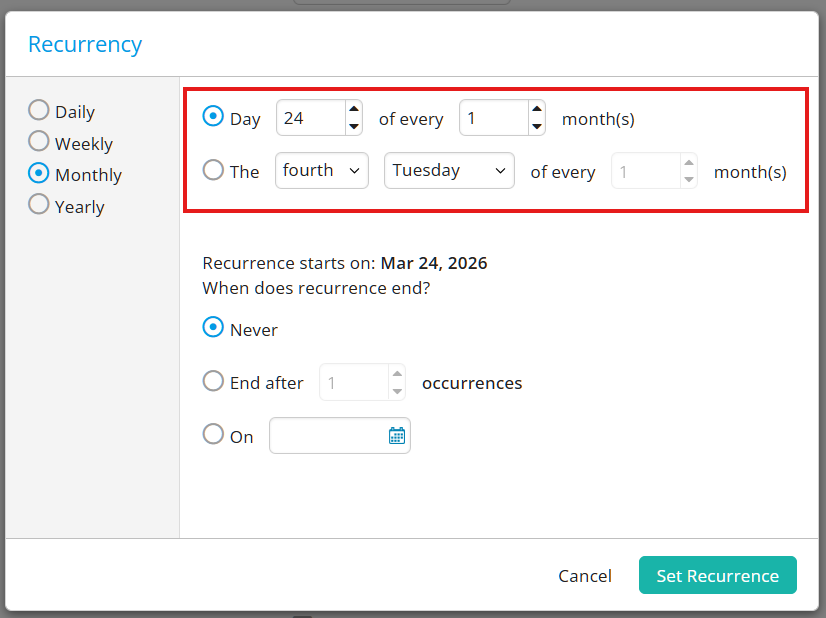
Task: Choose End after occurrences option
Action: 213,381
